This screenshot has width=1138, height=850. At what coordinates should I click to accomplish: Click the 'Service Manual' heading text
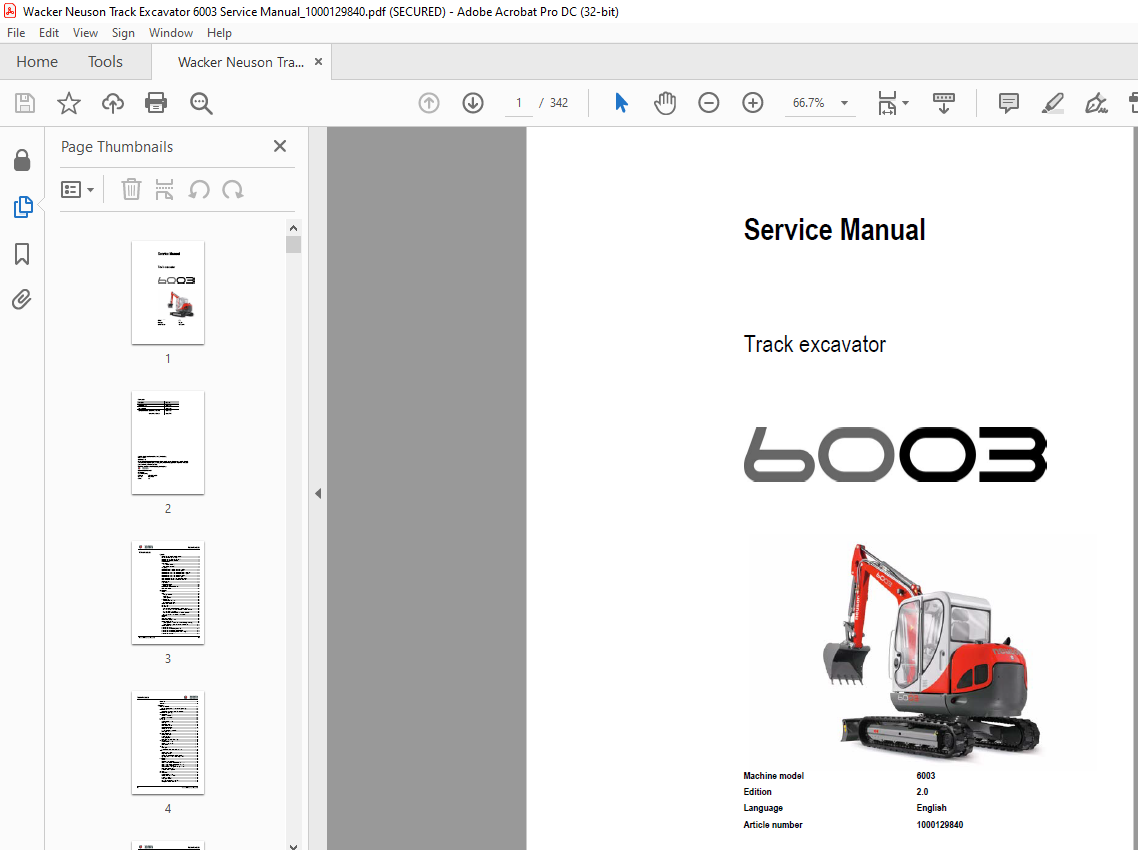834,230
